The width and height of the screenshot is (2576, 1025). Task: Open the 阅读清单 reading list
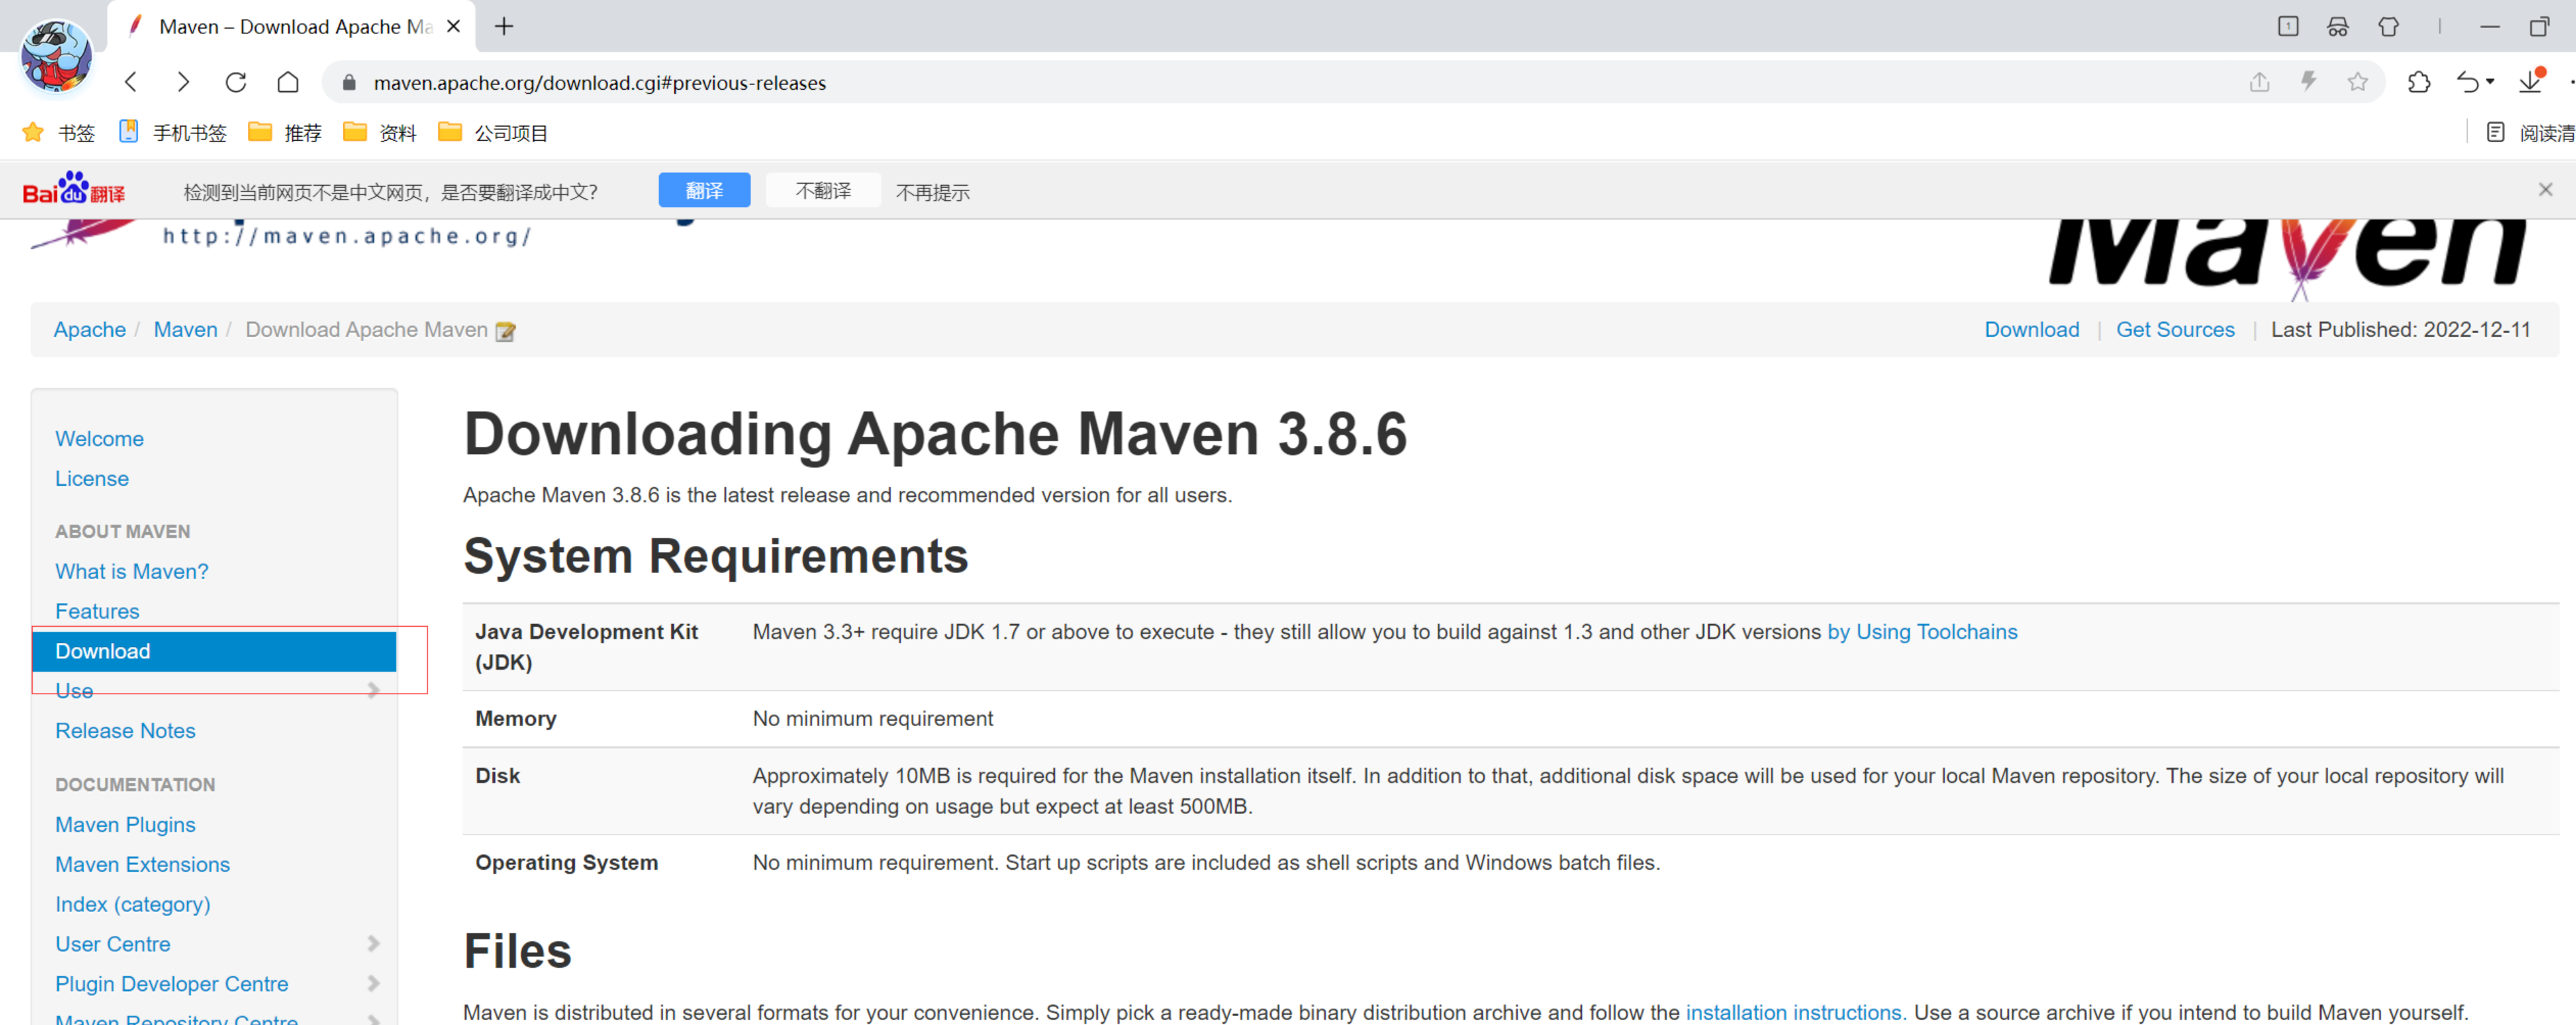point(2531,132)
